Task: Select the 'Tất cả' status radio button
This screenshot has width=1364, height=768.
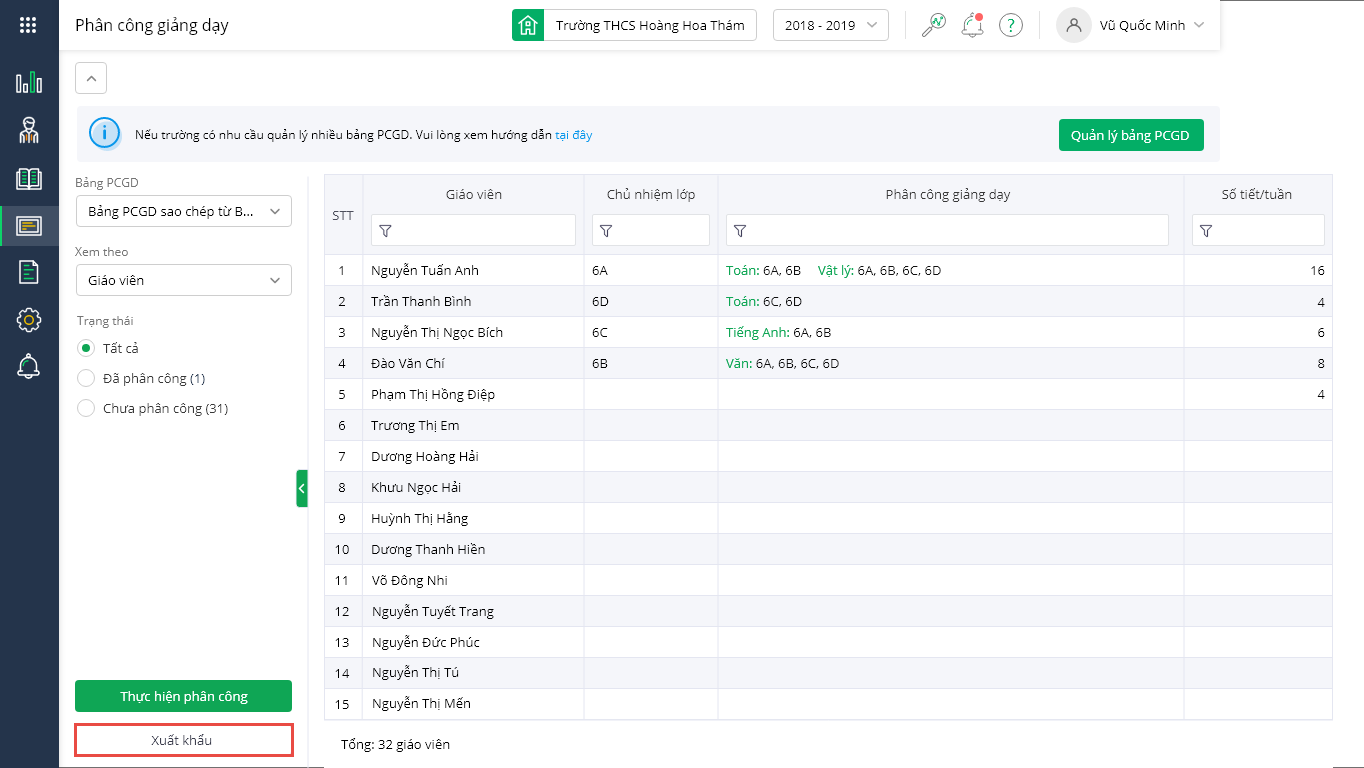Action: click(86, 348)
